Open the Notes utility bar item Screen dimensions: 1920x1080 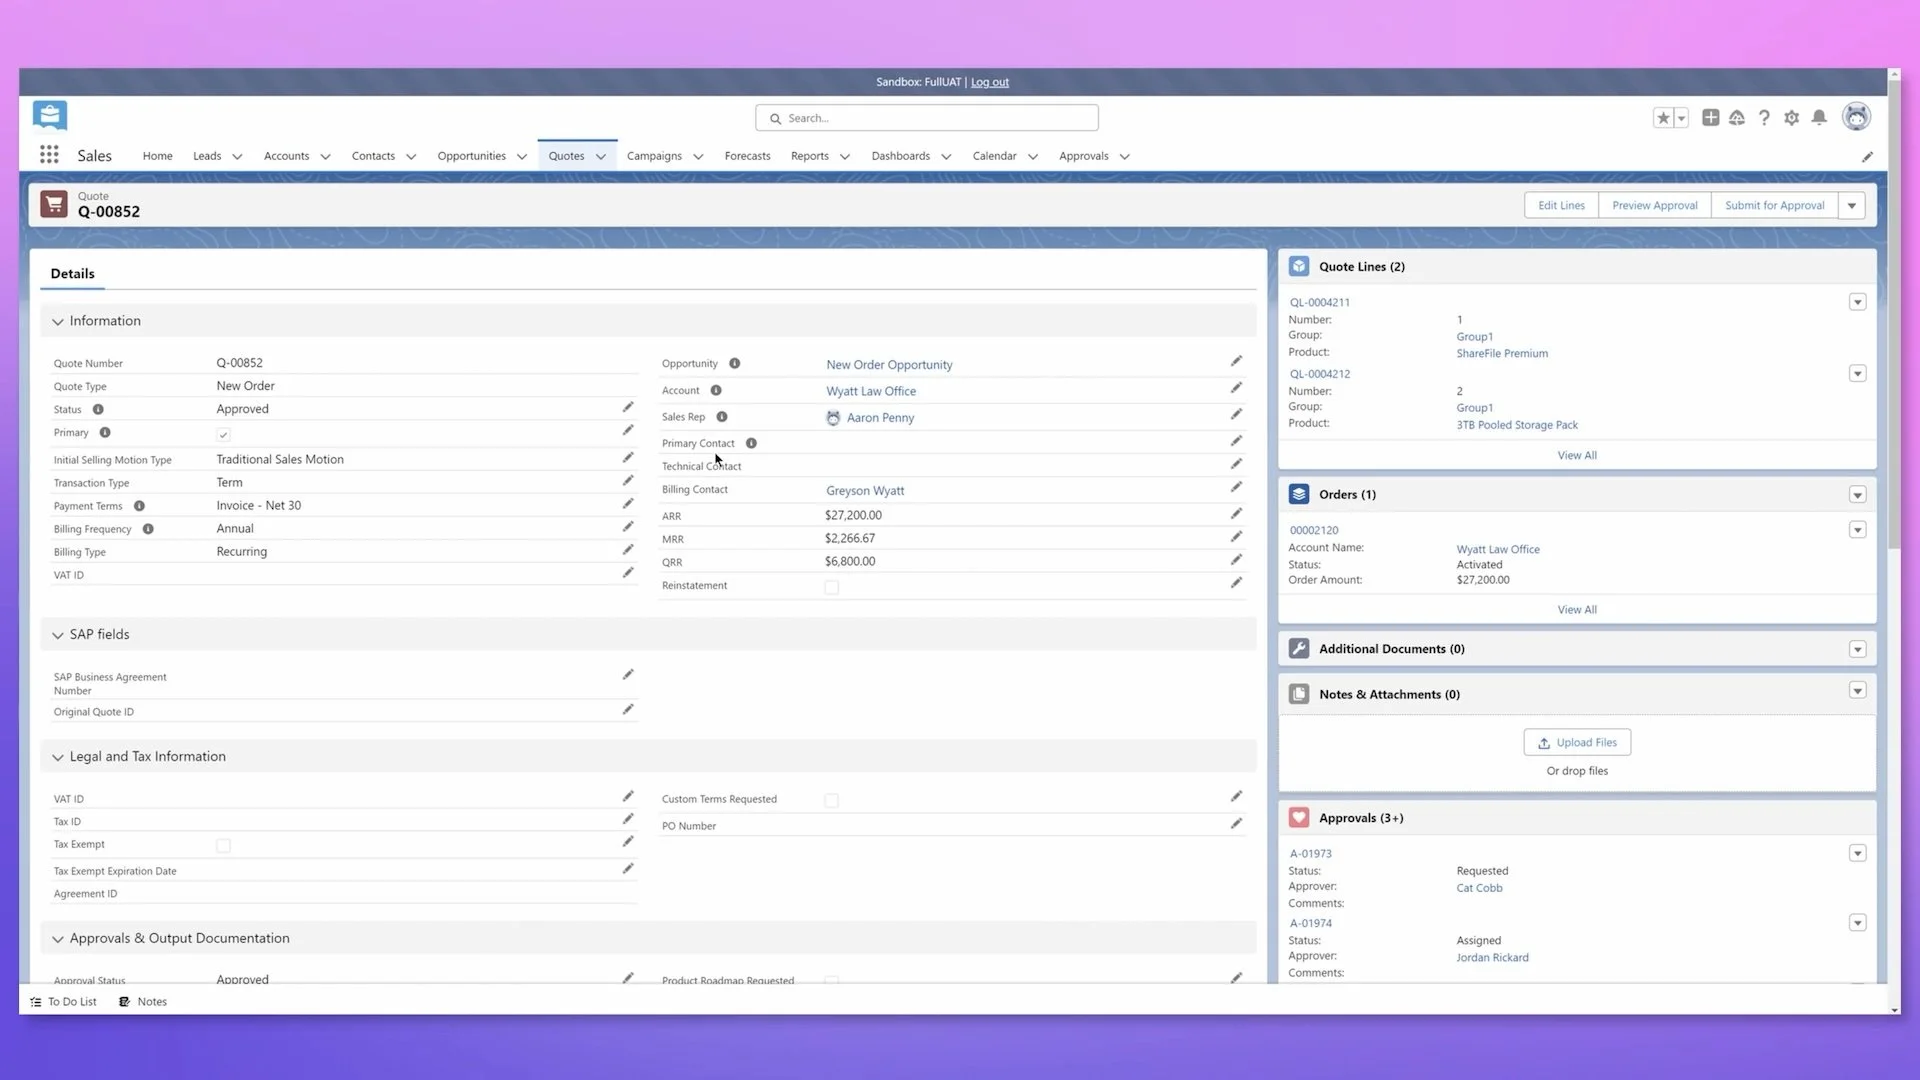tap(143, 1001)
